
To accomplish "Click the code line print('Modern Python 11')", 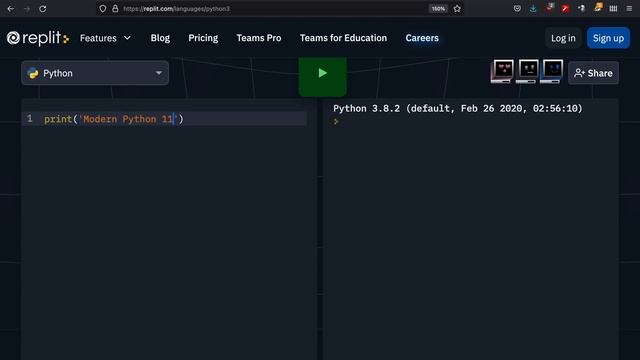I will click(114, 119).
